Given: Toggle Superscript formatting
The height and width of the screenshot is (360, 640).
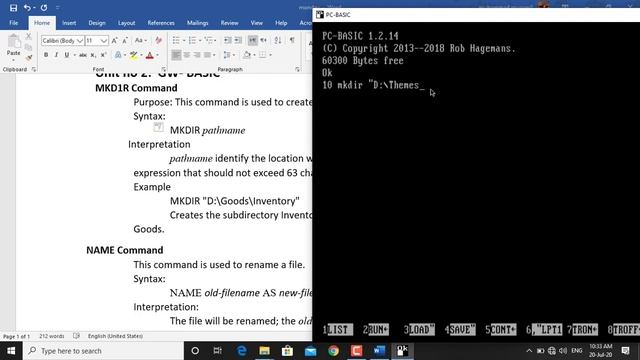Looking at the screenshot, I should 103,55.
